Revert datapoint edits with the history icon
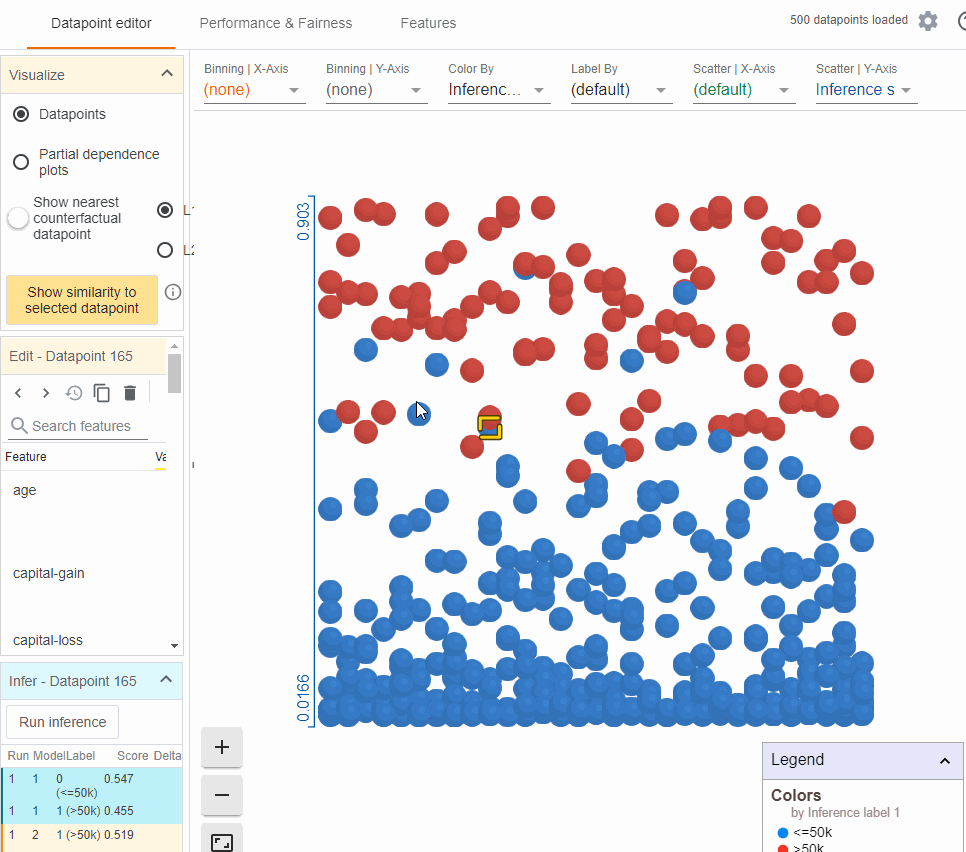 [x=73, y=392]
